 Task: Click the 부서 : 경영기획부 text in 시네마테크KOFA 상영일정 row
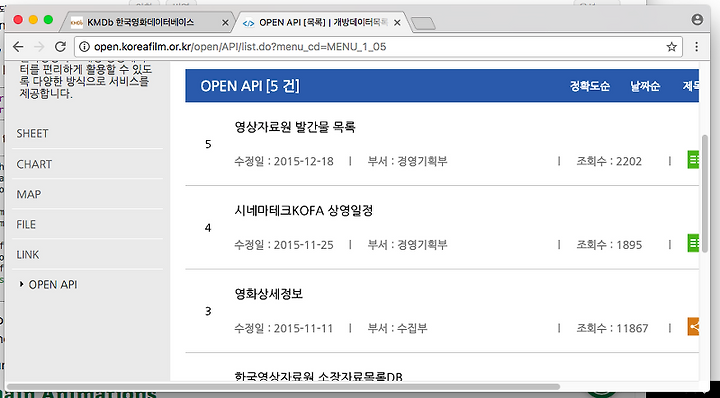[x=407, y=245]
